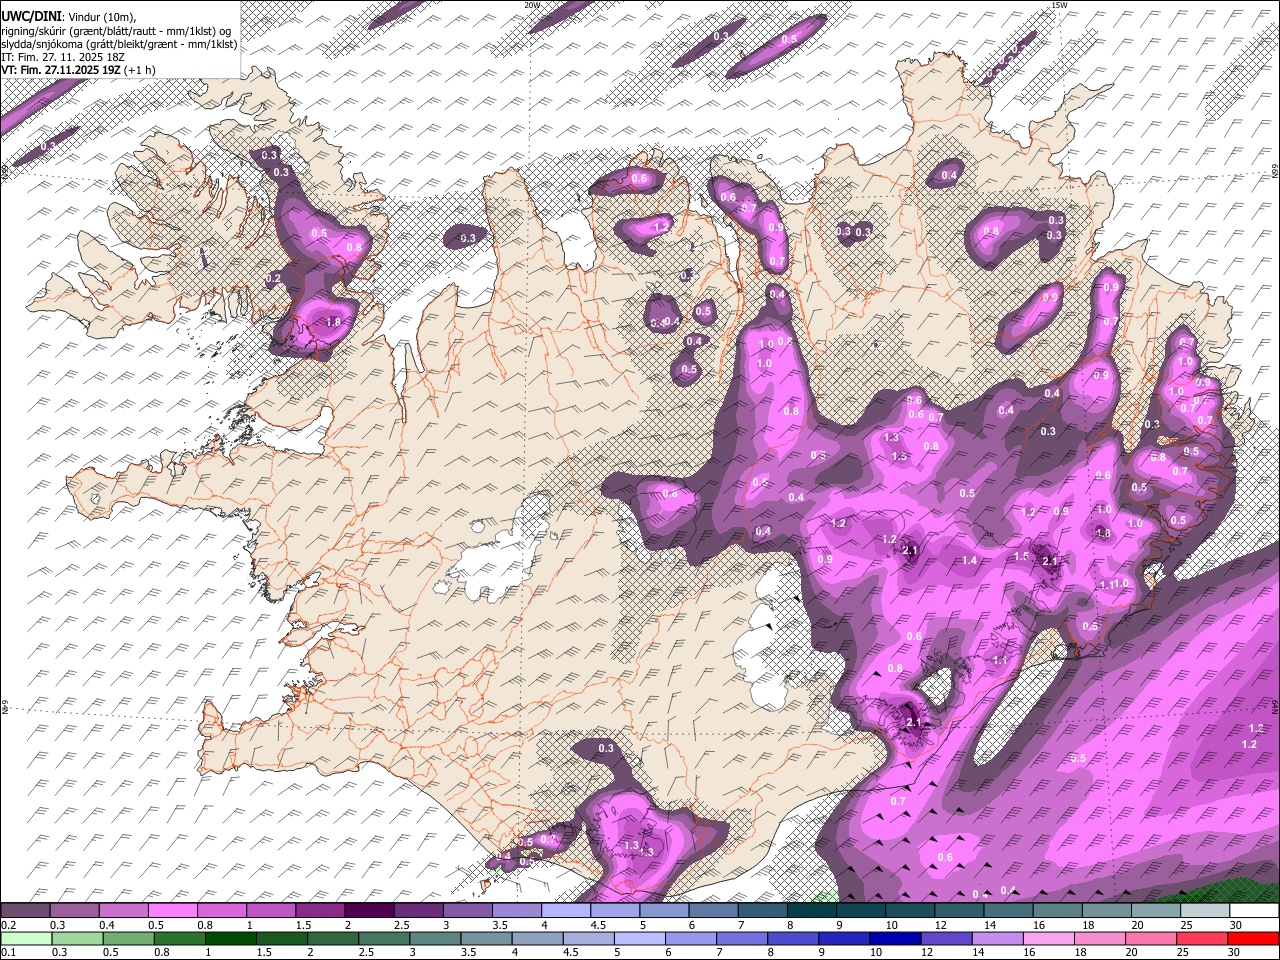The image size is (1280, 960).
Task: Click the lower-row legend swatch starting at 3.5
Action: click(x=484, y=939)
